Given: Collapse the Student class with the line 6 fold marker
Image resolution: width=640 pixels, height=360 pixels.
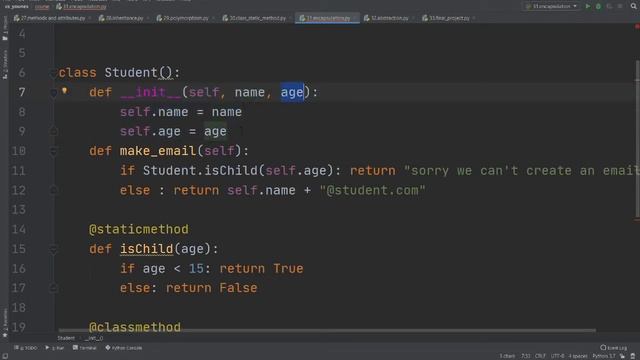Looking at the screenshot, I should [x=53, y=73].
